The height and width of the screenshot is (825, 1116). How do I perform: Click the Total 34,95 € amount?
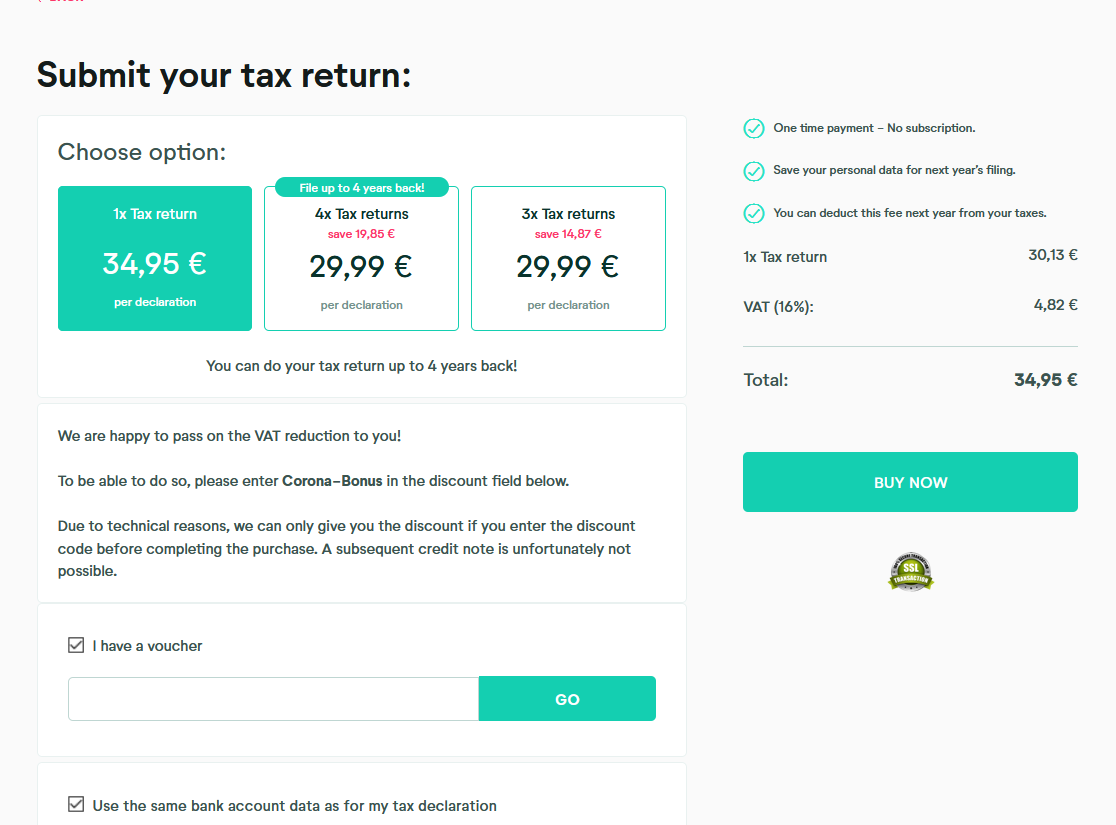[x=1045, y=380]
